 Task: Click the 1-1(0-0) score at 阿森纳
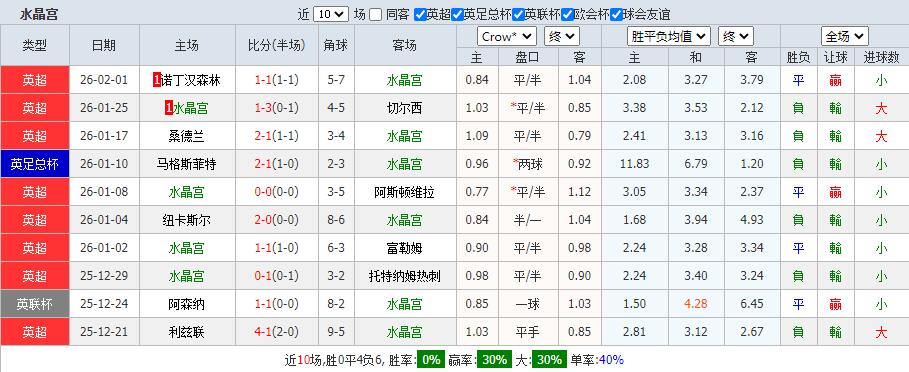(277, 304)
